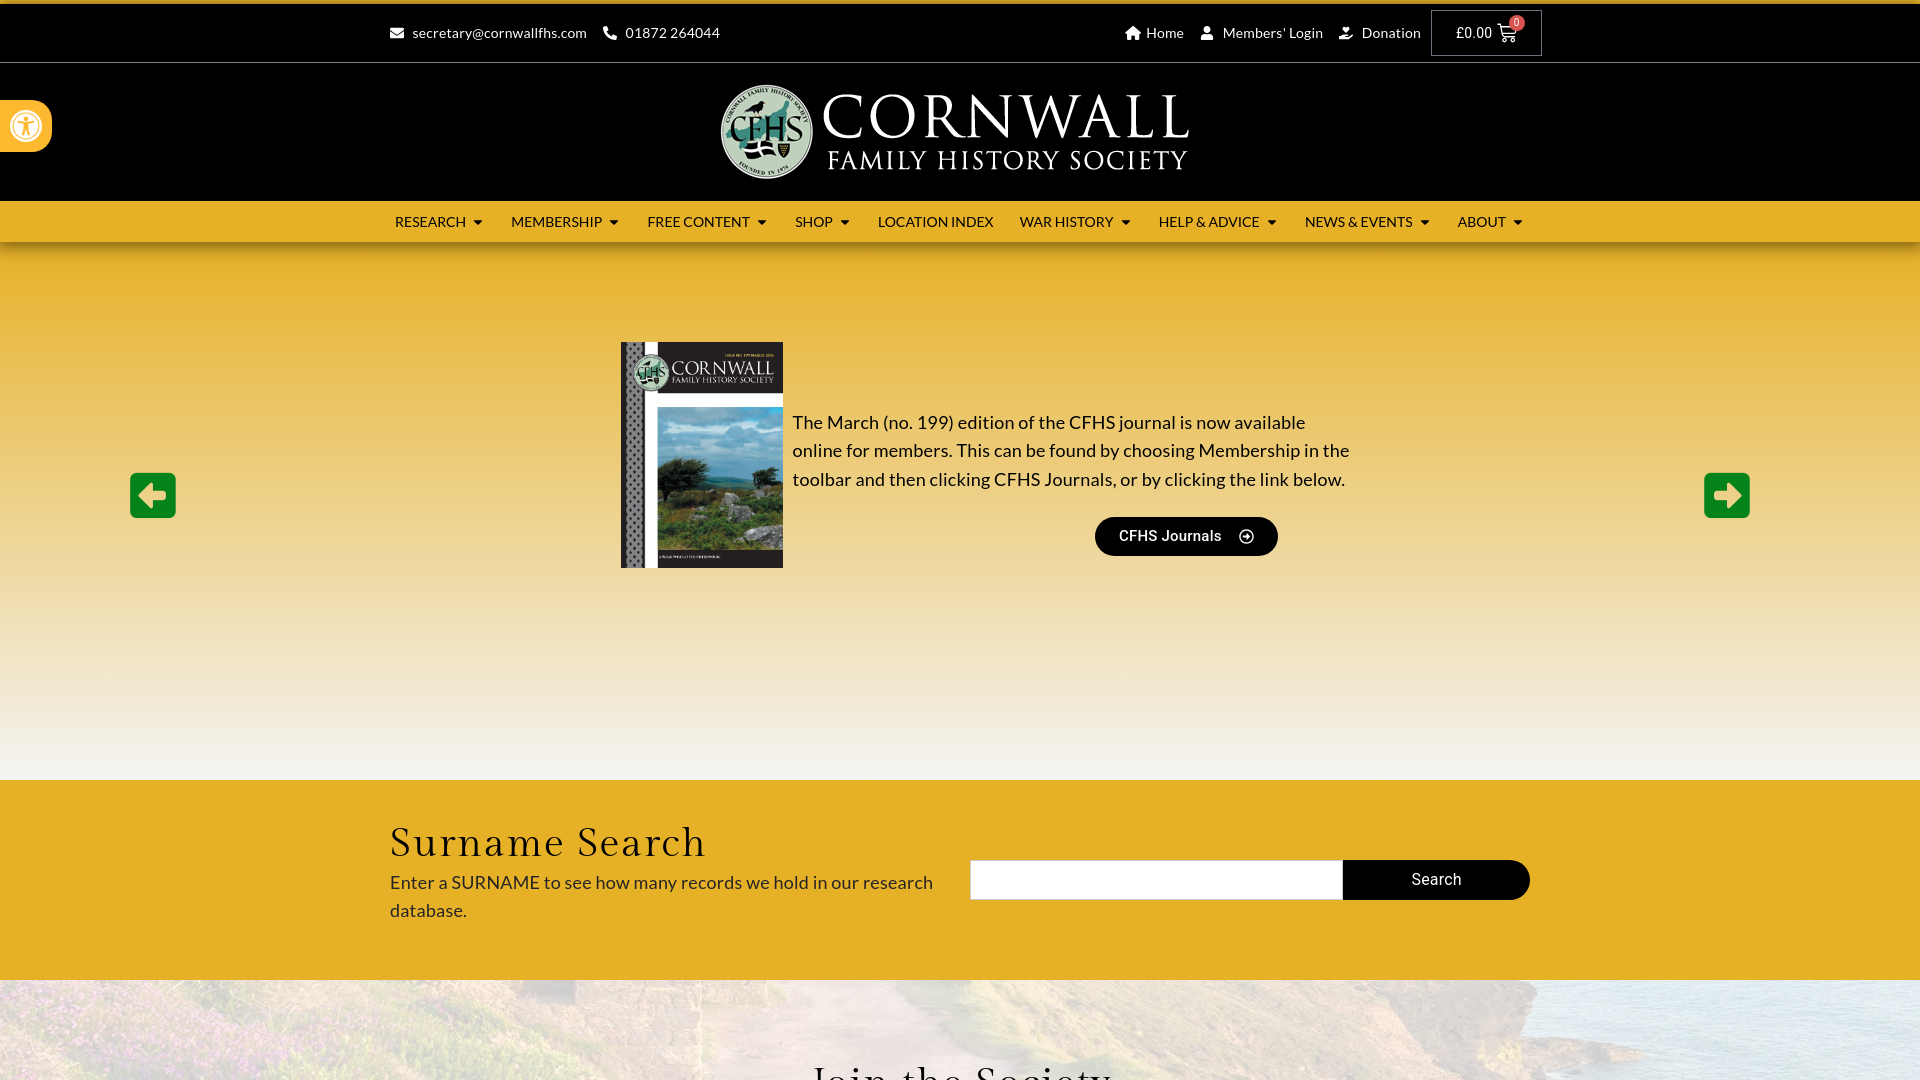
Task: Open the NEWS & EVENTS menu label
Action: pos(1359,222)
